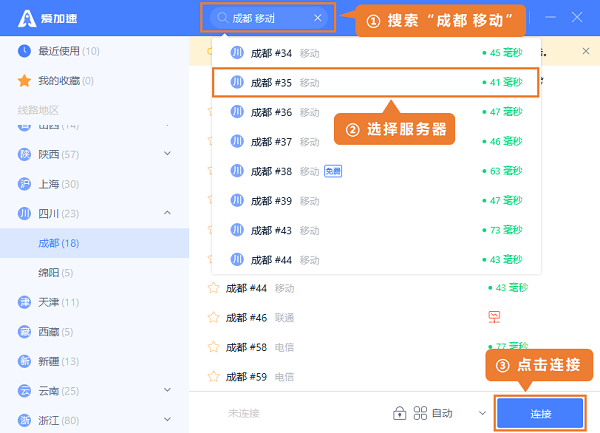Click the grid icon beside 自动
Screen dimensions: 600x433
coord(420,413)
